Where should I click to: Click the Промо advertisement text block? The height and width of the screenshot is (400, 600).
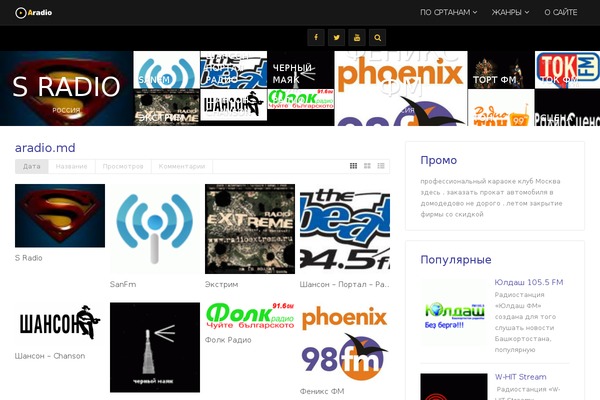[x=491, y=198]
